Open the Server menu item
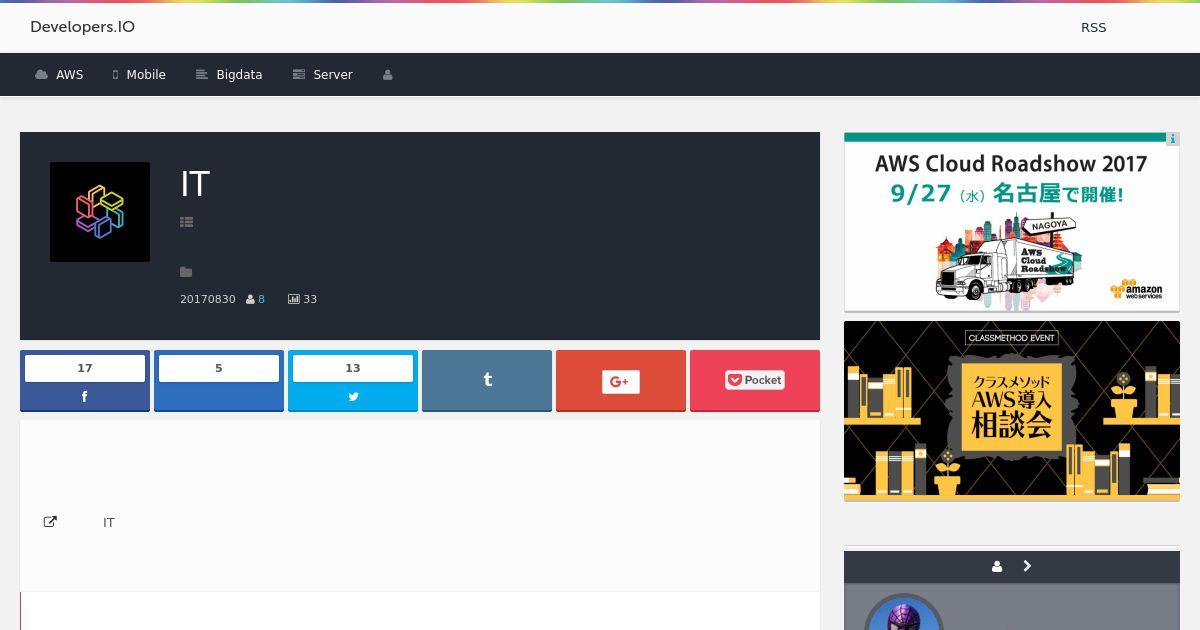This screenshot has width=1200, height=630. (x=322, y=75)
